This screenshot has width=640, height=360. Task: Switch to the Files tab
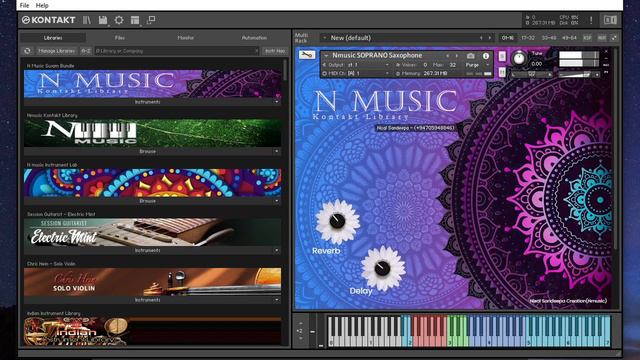click(119, 38)
